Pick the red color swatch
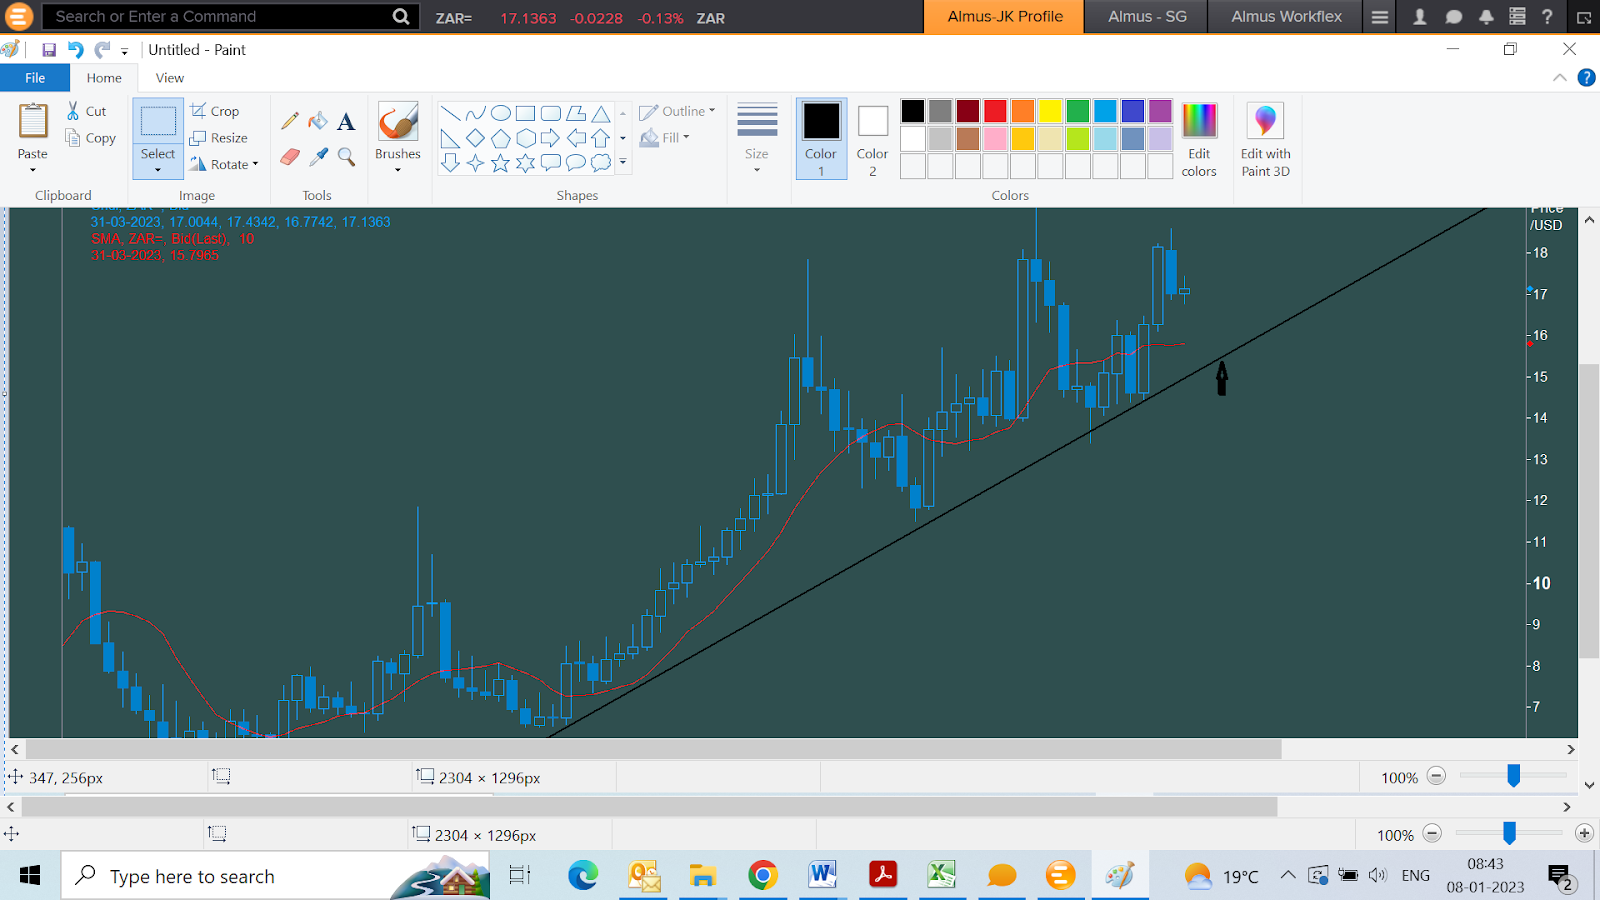 tap(995, 111)
